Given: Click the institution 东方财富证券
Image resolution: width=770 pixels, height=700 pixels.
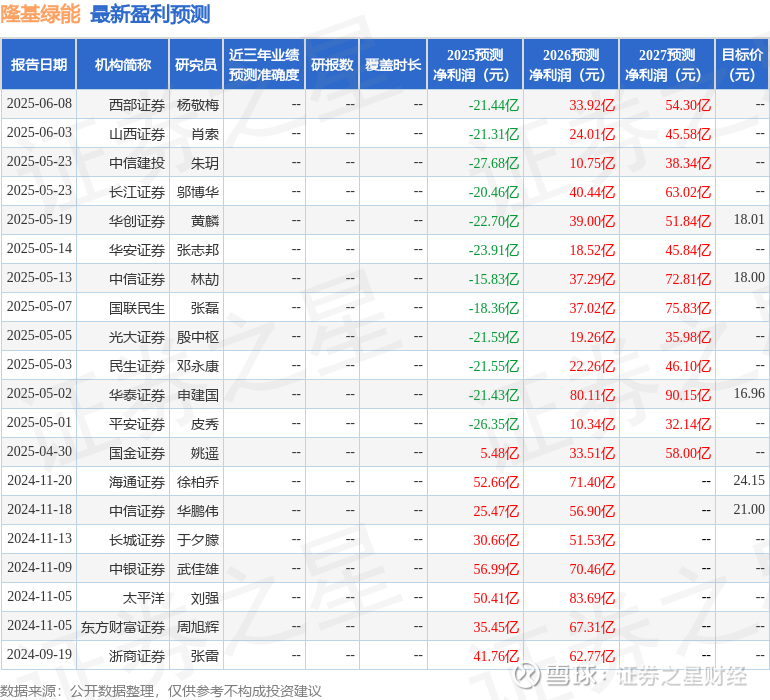Looking at the screenshot, I should (x=123, y=627).
